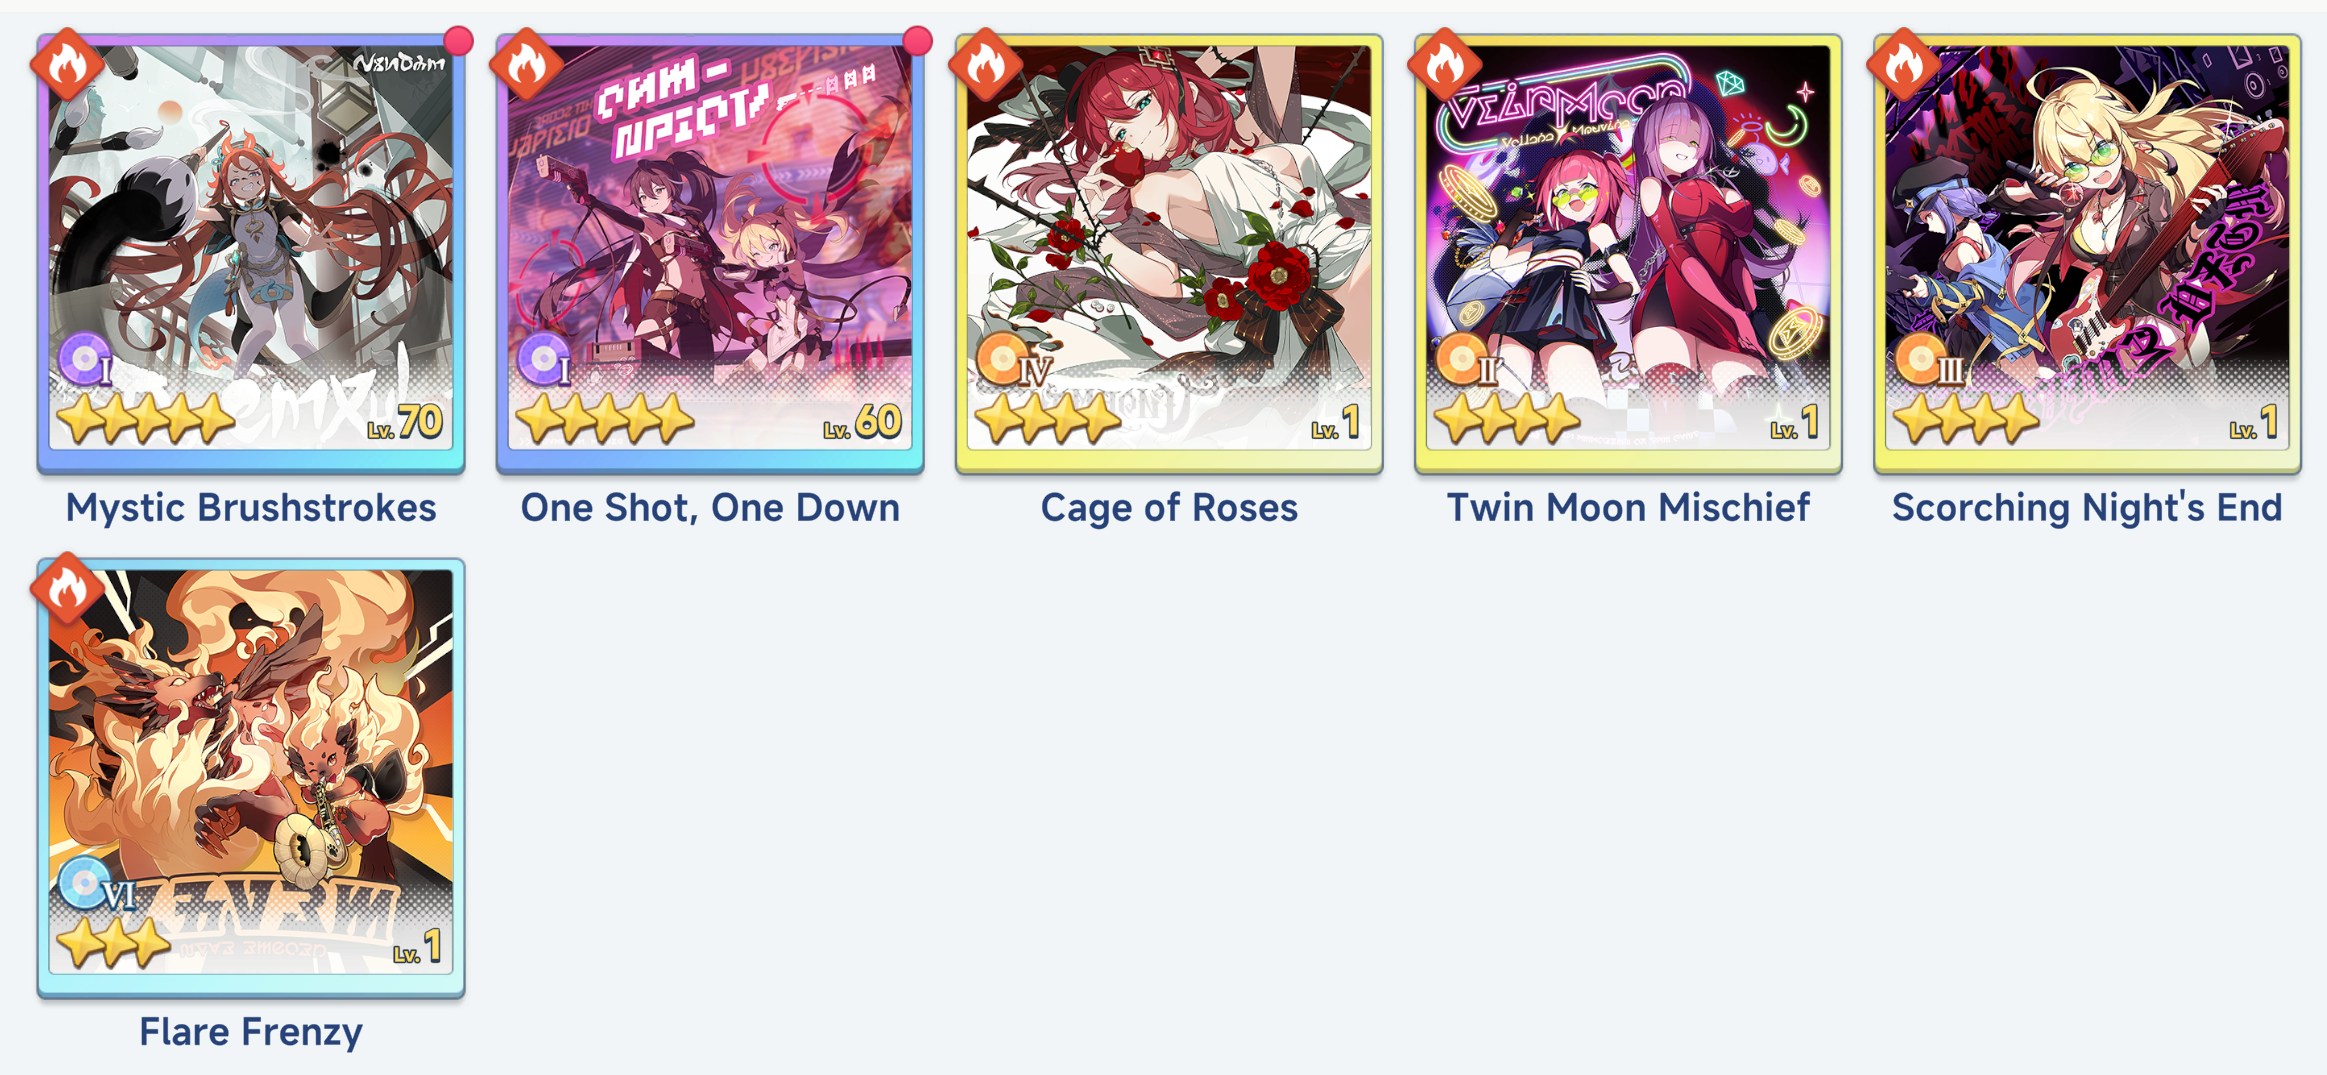This screenshot has height=1075, width=2327.
Task: Click the Twin Moon Mischief title text
Action: pos(1628,508)
